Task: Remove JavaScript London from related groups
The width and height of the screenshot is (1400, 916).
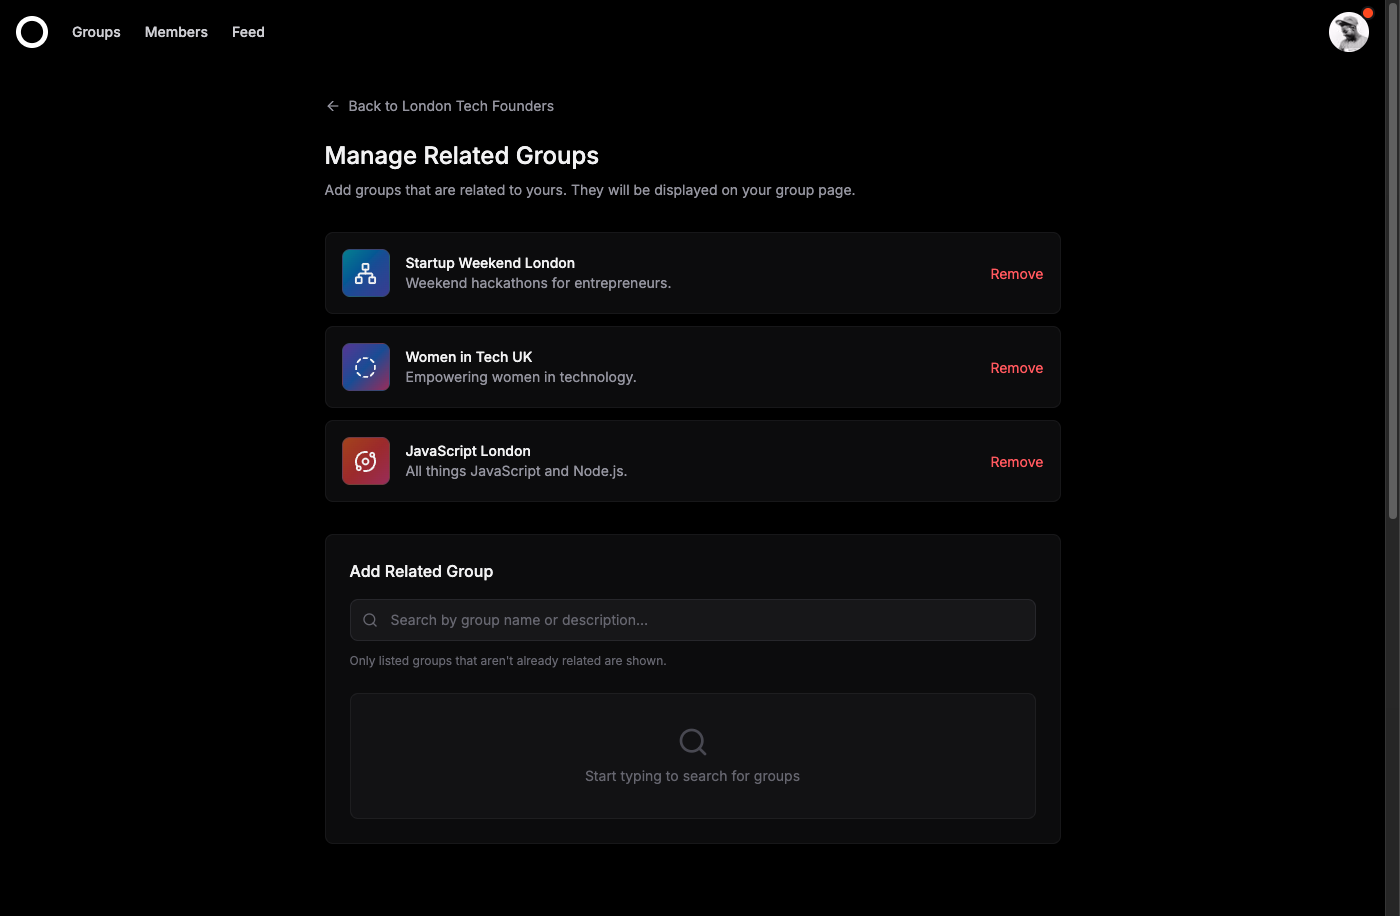Action: point(1016,461)
